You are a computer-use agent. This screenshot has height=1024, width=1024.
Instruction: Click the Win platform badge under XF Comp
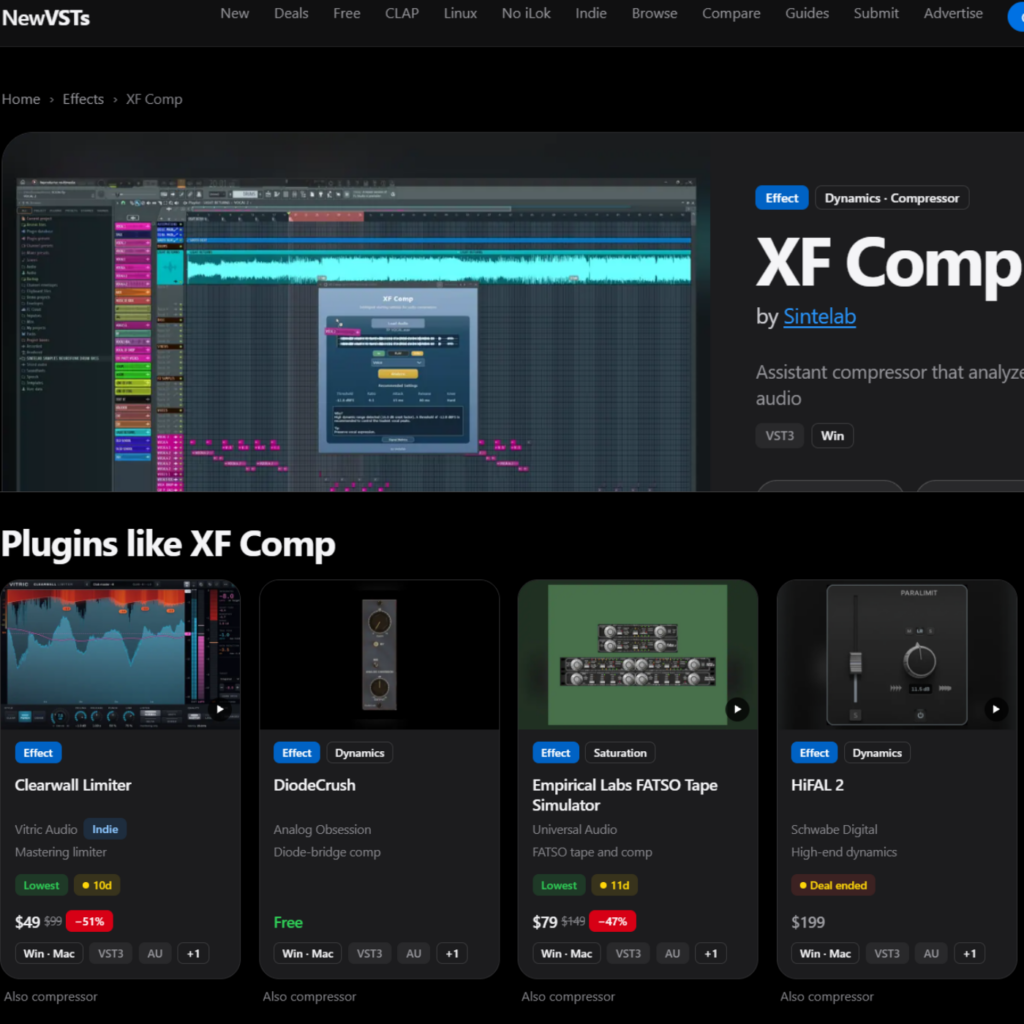pyautogui.click(x=832, y=436)
